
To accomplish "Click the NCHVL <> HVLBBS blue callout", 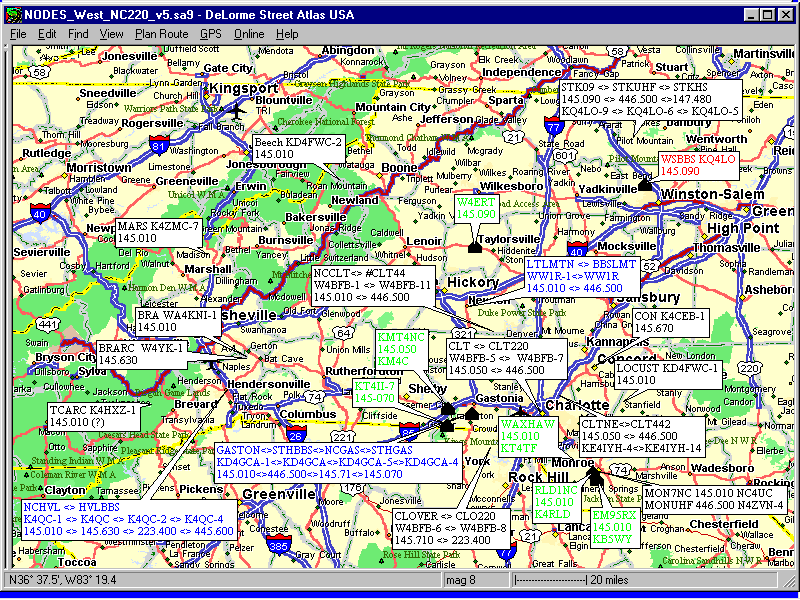I will [x=128, y=519].
